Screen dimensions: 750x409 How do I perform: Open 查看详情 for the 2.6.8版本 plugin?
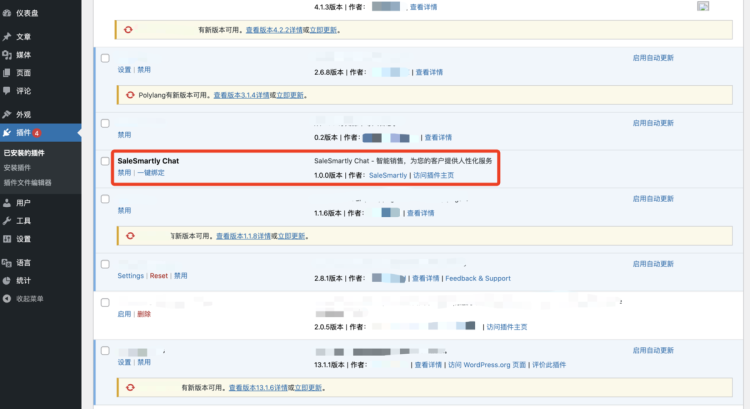(x=429, y=72)
